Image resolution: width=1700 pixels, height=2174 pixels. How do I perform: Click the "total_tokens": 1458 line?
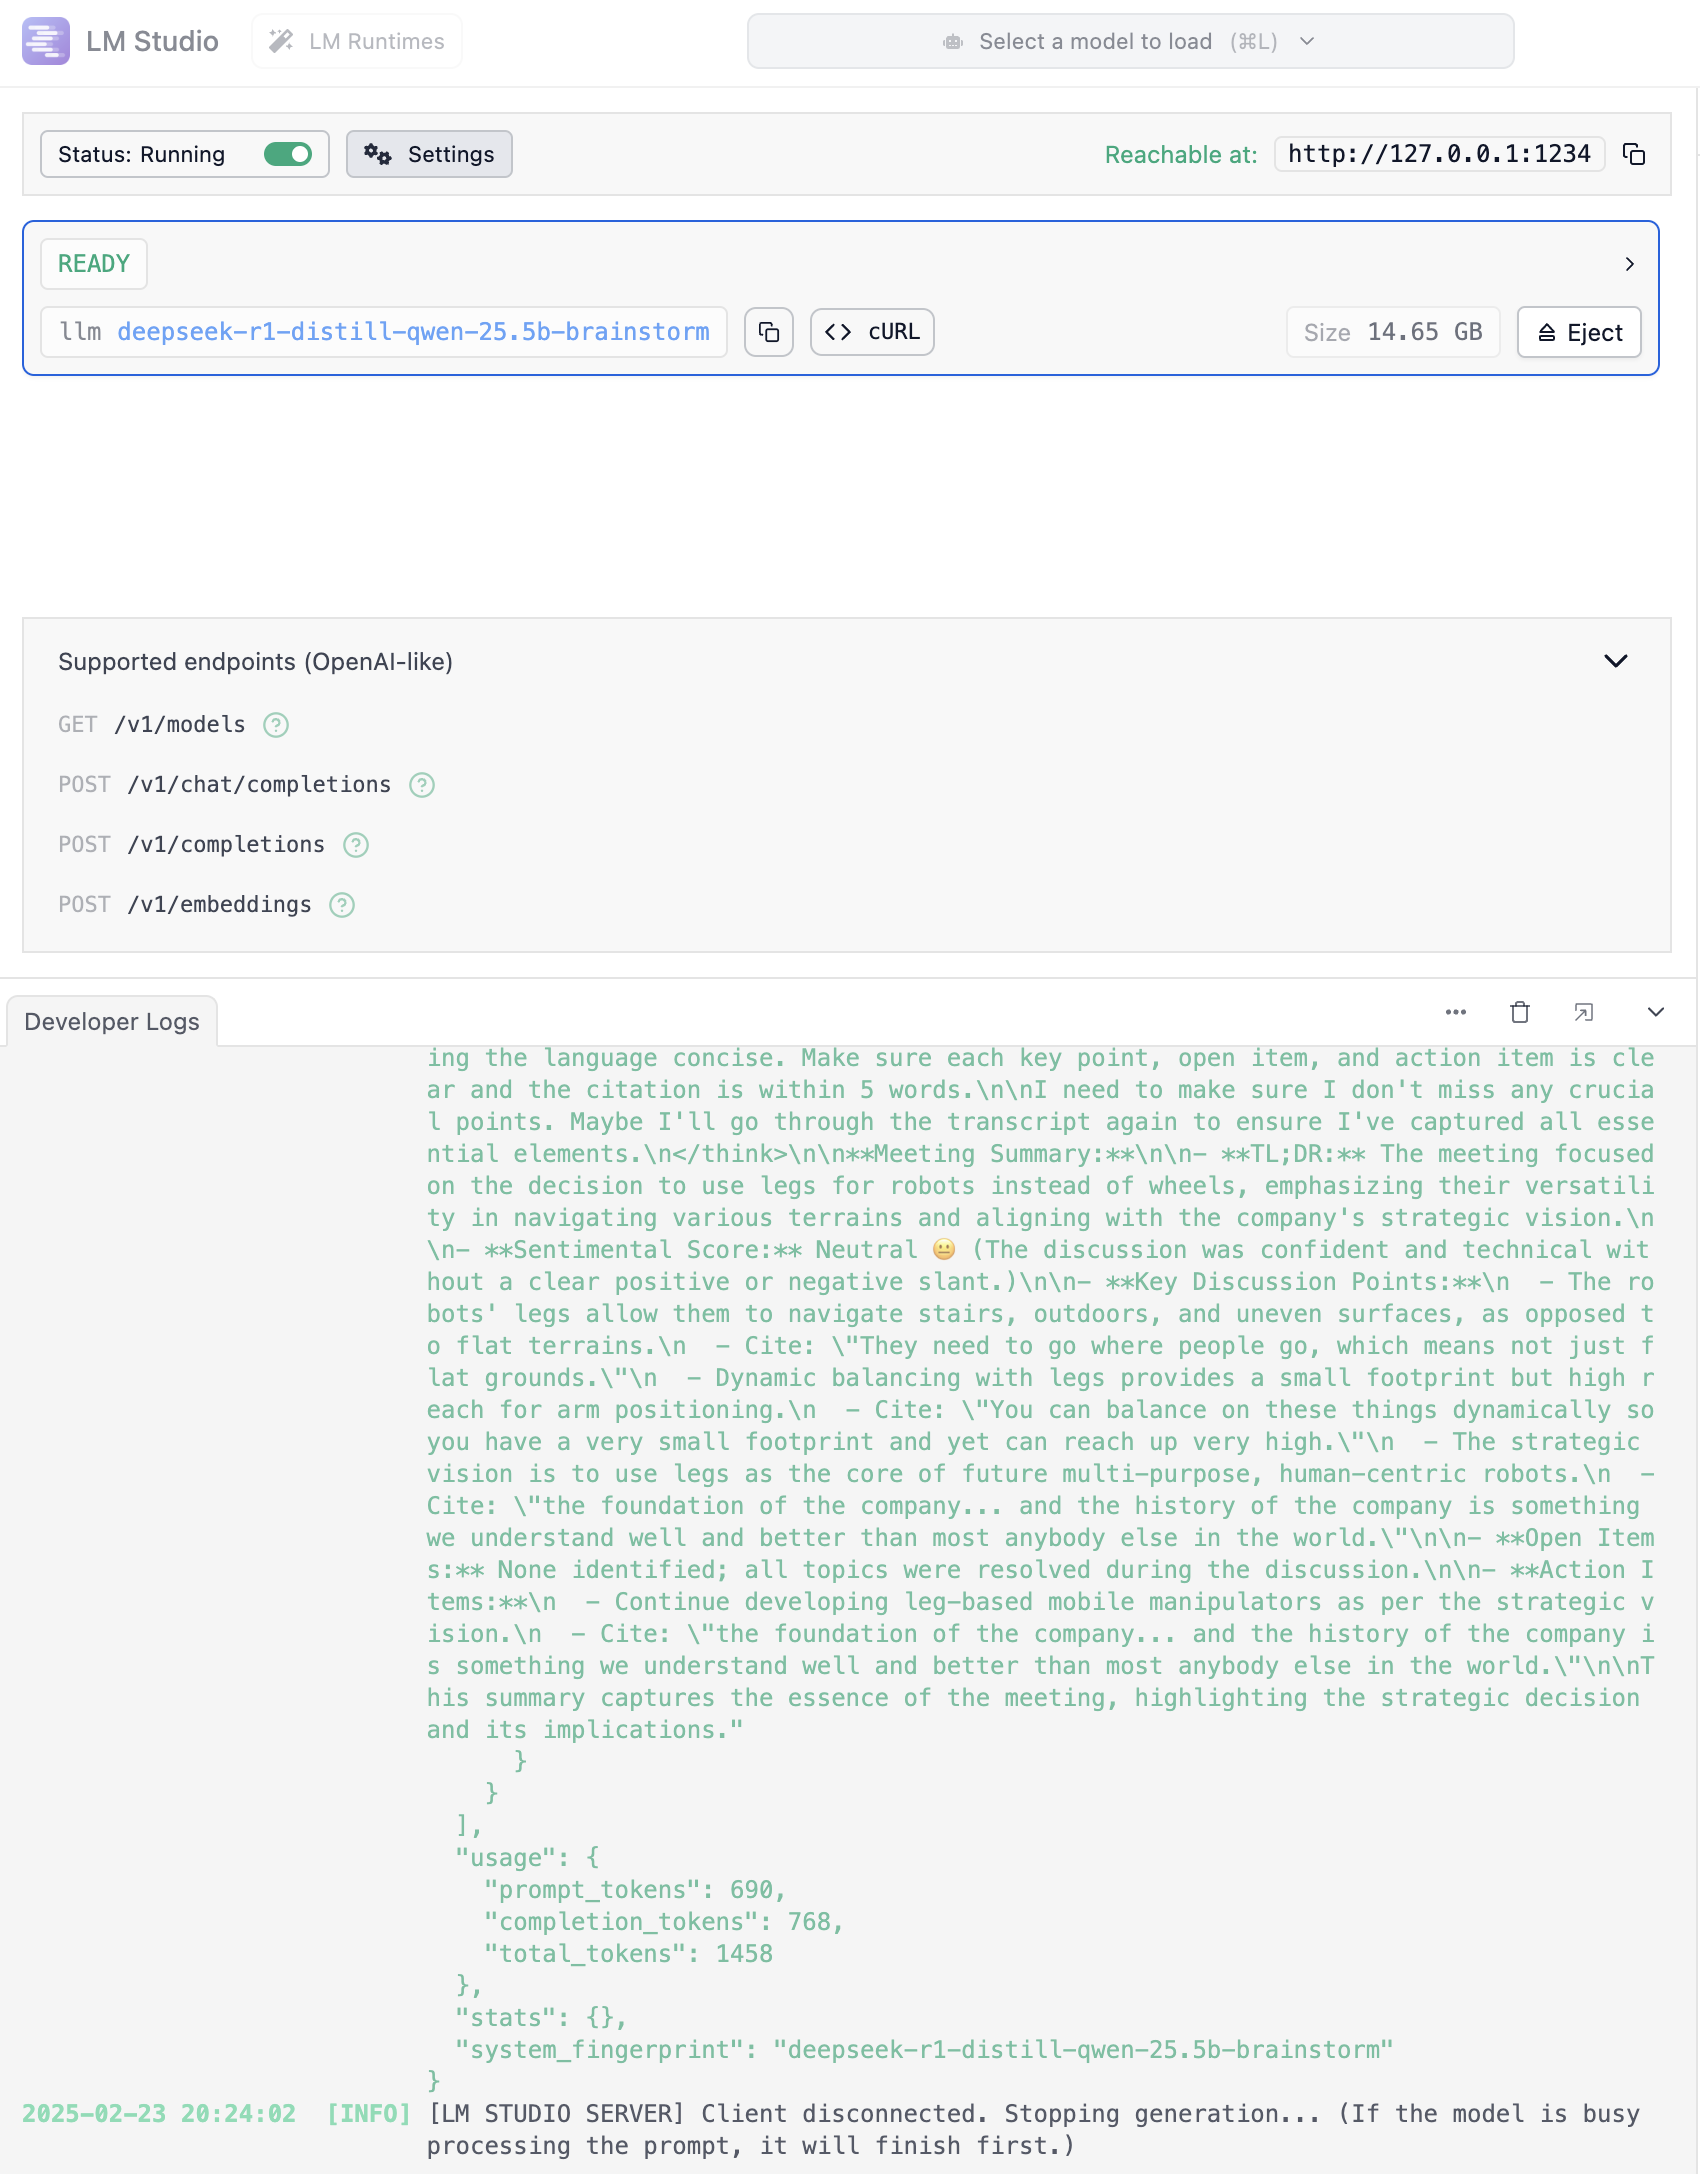[x=628, y=1954]
